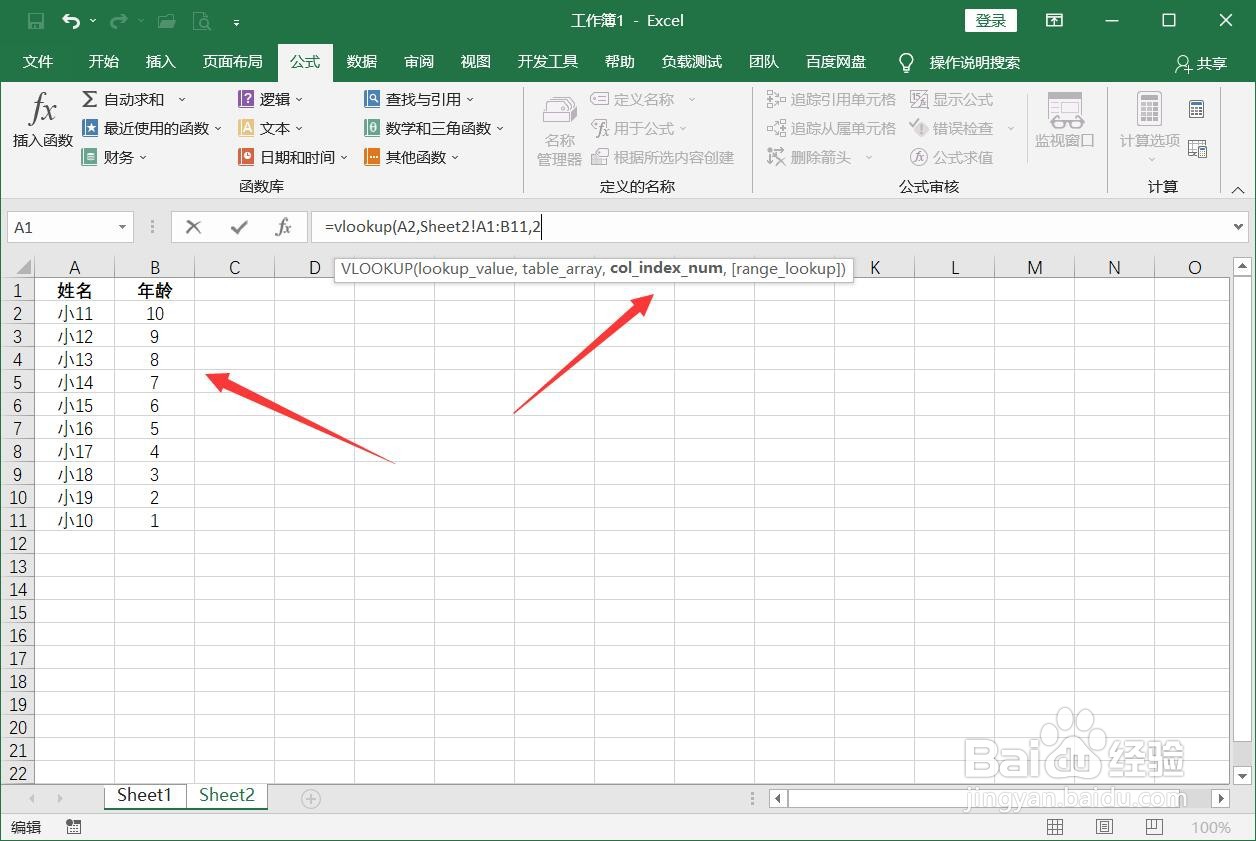Click Create from Selection (根据所选内容创建)

[665, 157]
